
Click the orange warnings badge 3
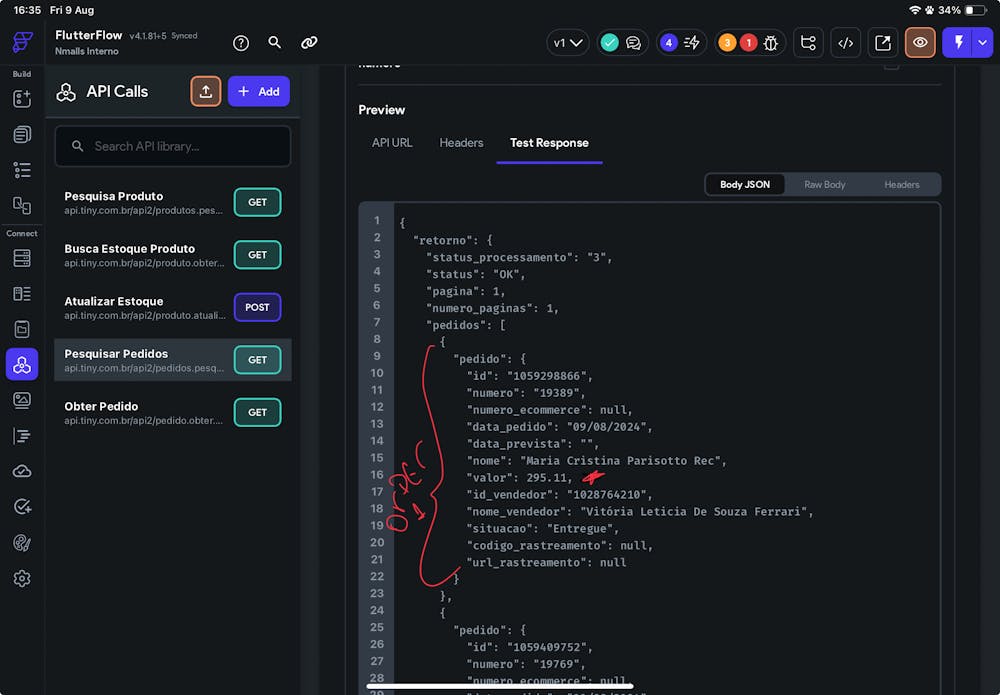point(727,43)
